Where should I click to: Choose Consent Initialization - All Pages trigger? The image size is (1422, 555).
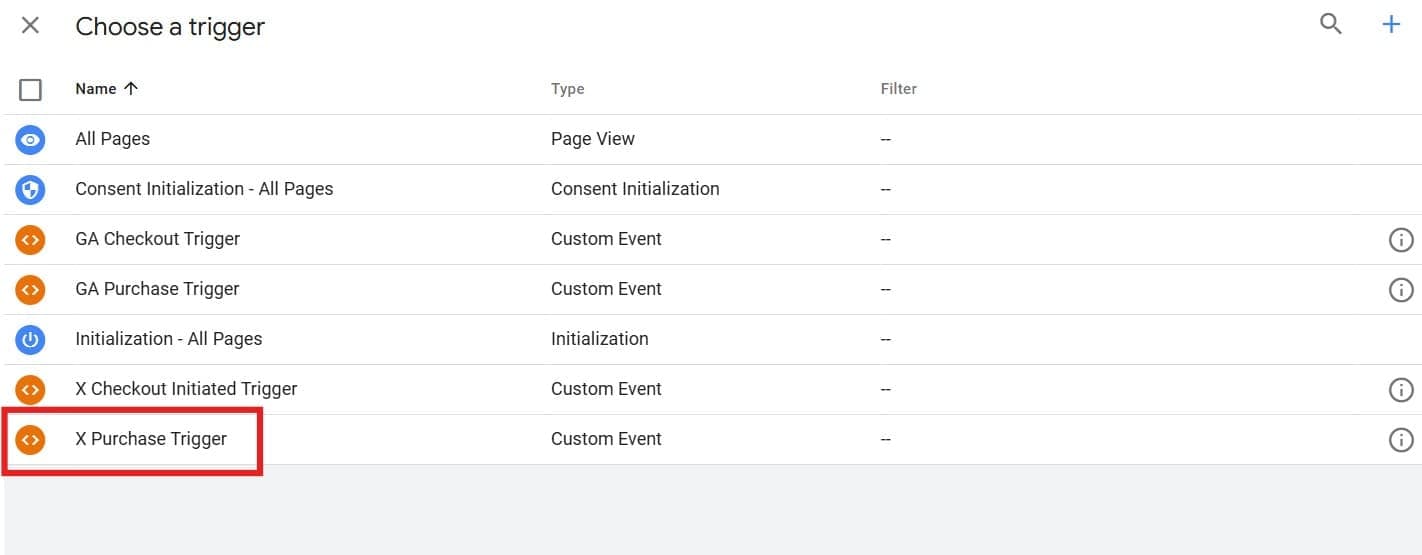click(x=204, y=189)
